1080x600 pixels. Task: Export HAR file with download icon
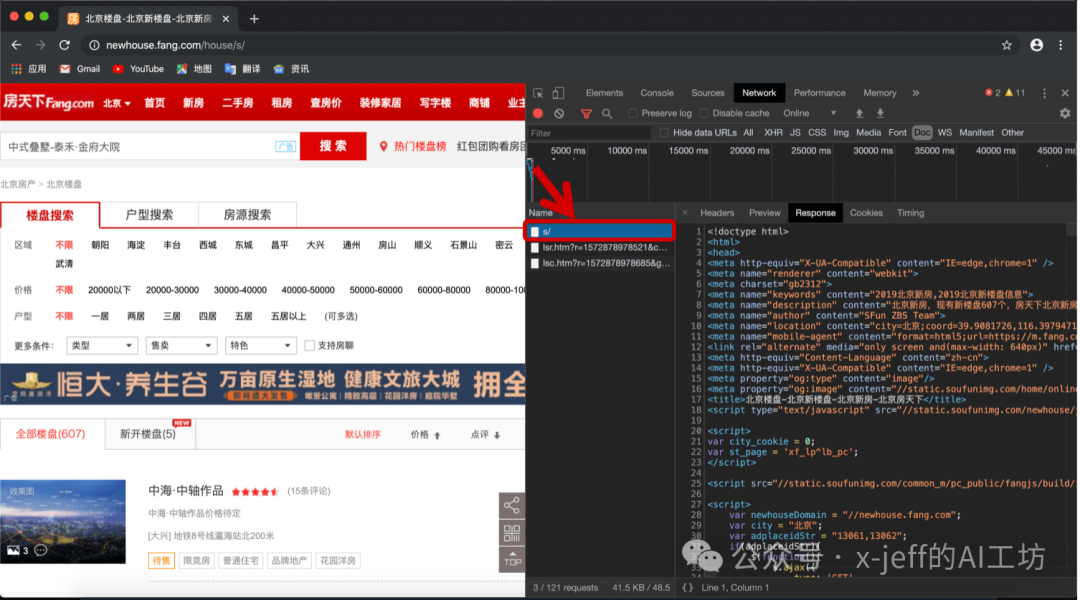tap(880, 113)
